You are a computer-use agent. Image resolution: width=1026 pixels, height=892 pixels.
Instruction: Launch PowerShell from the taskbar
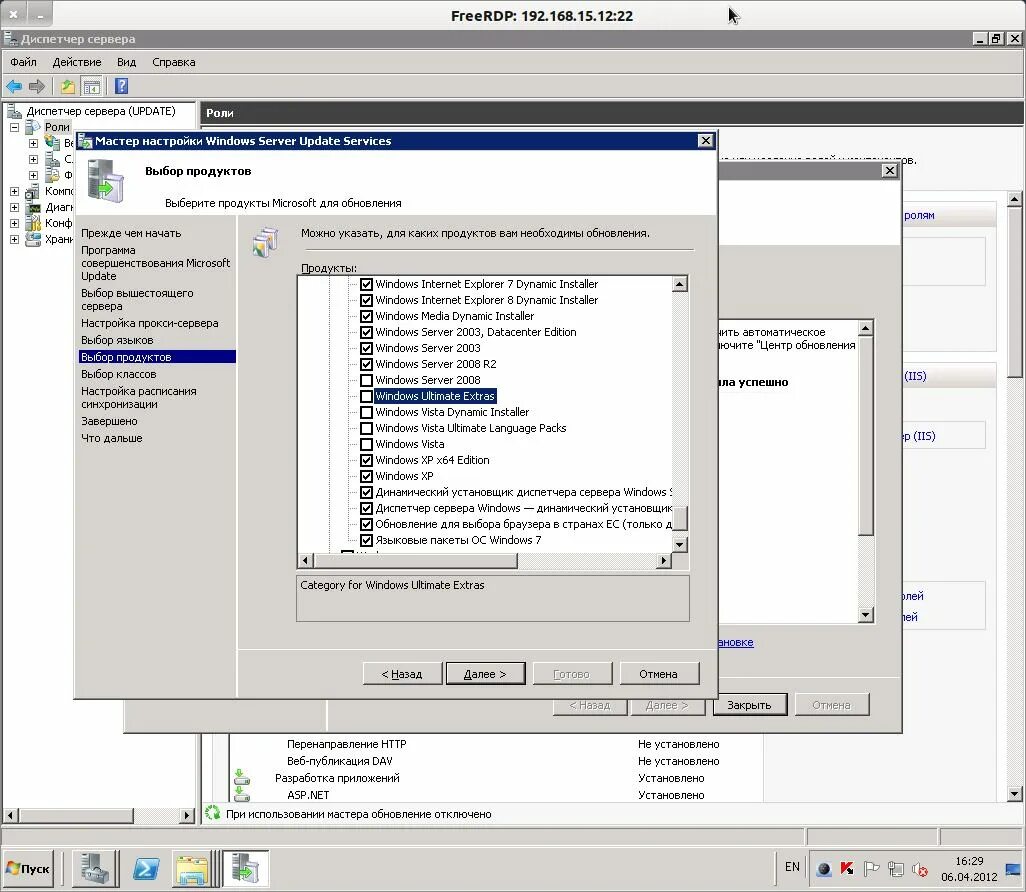145,868
